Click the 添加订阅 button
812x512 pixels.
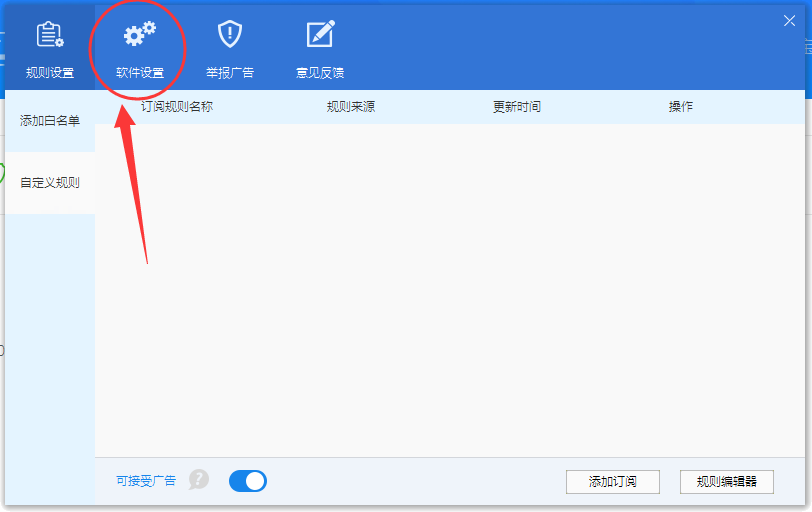[613, 481]
